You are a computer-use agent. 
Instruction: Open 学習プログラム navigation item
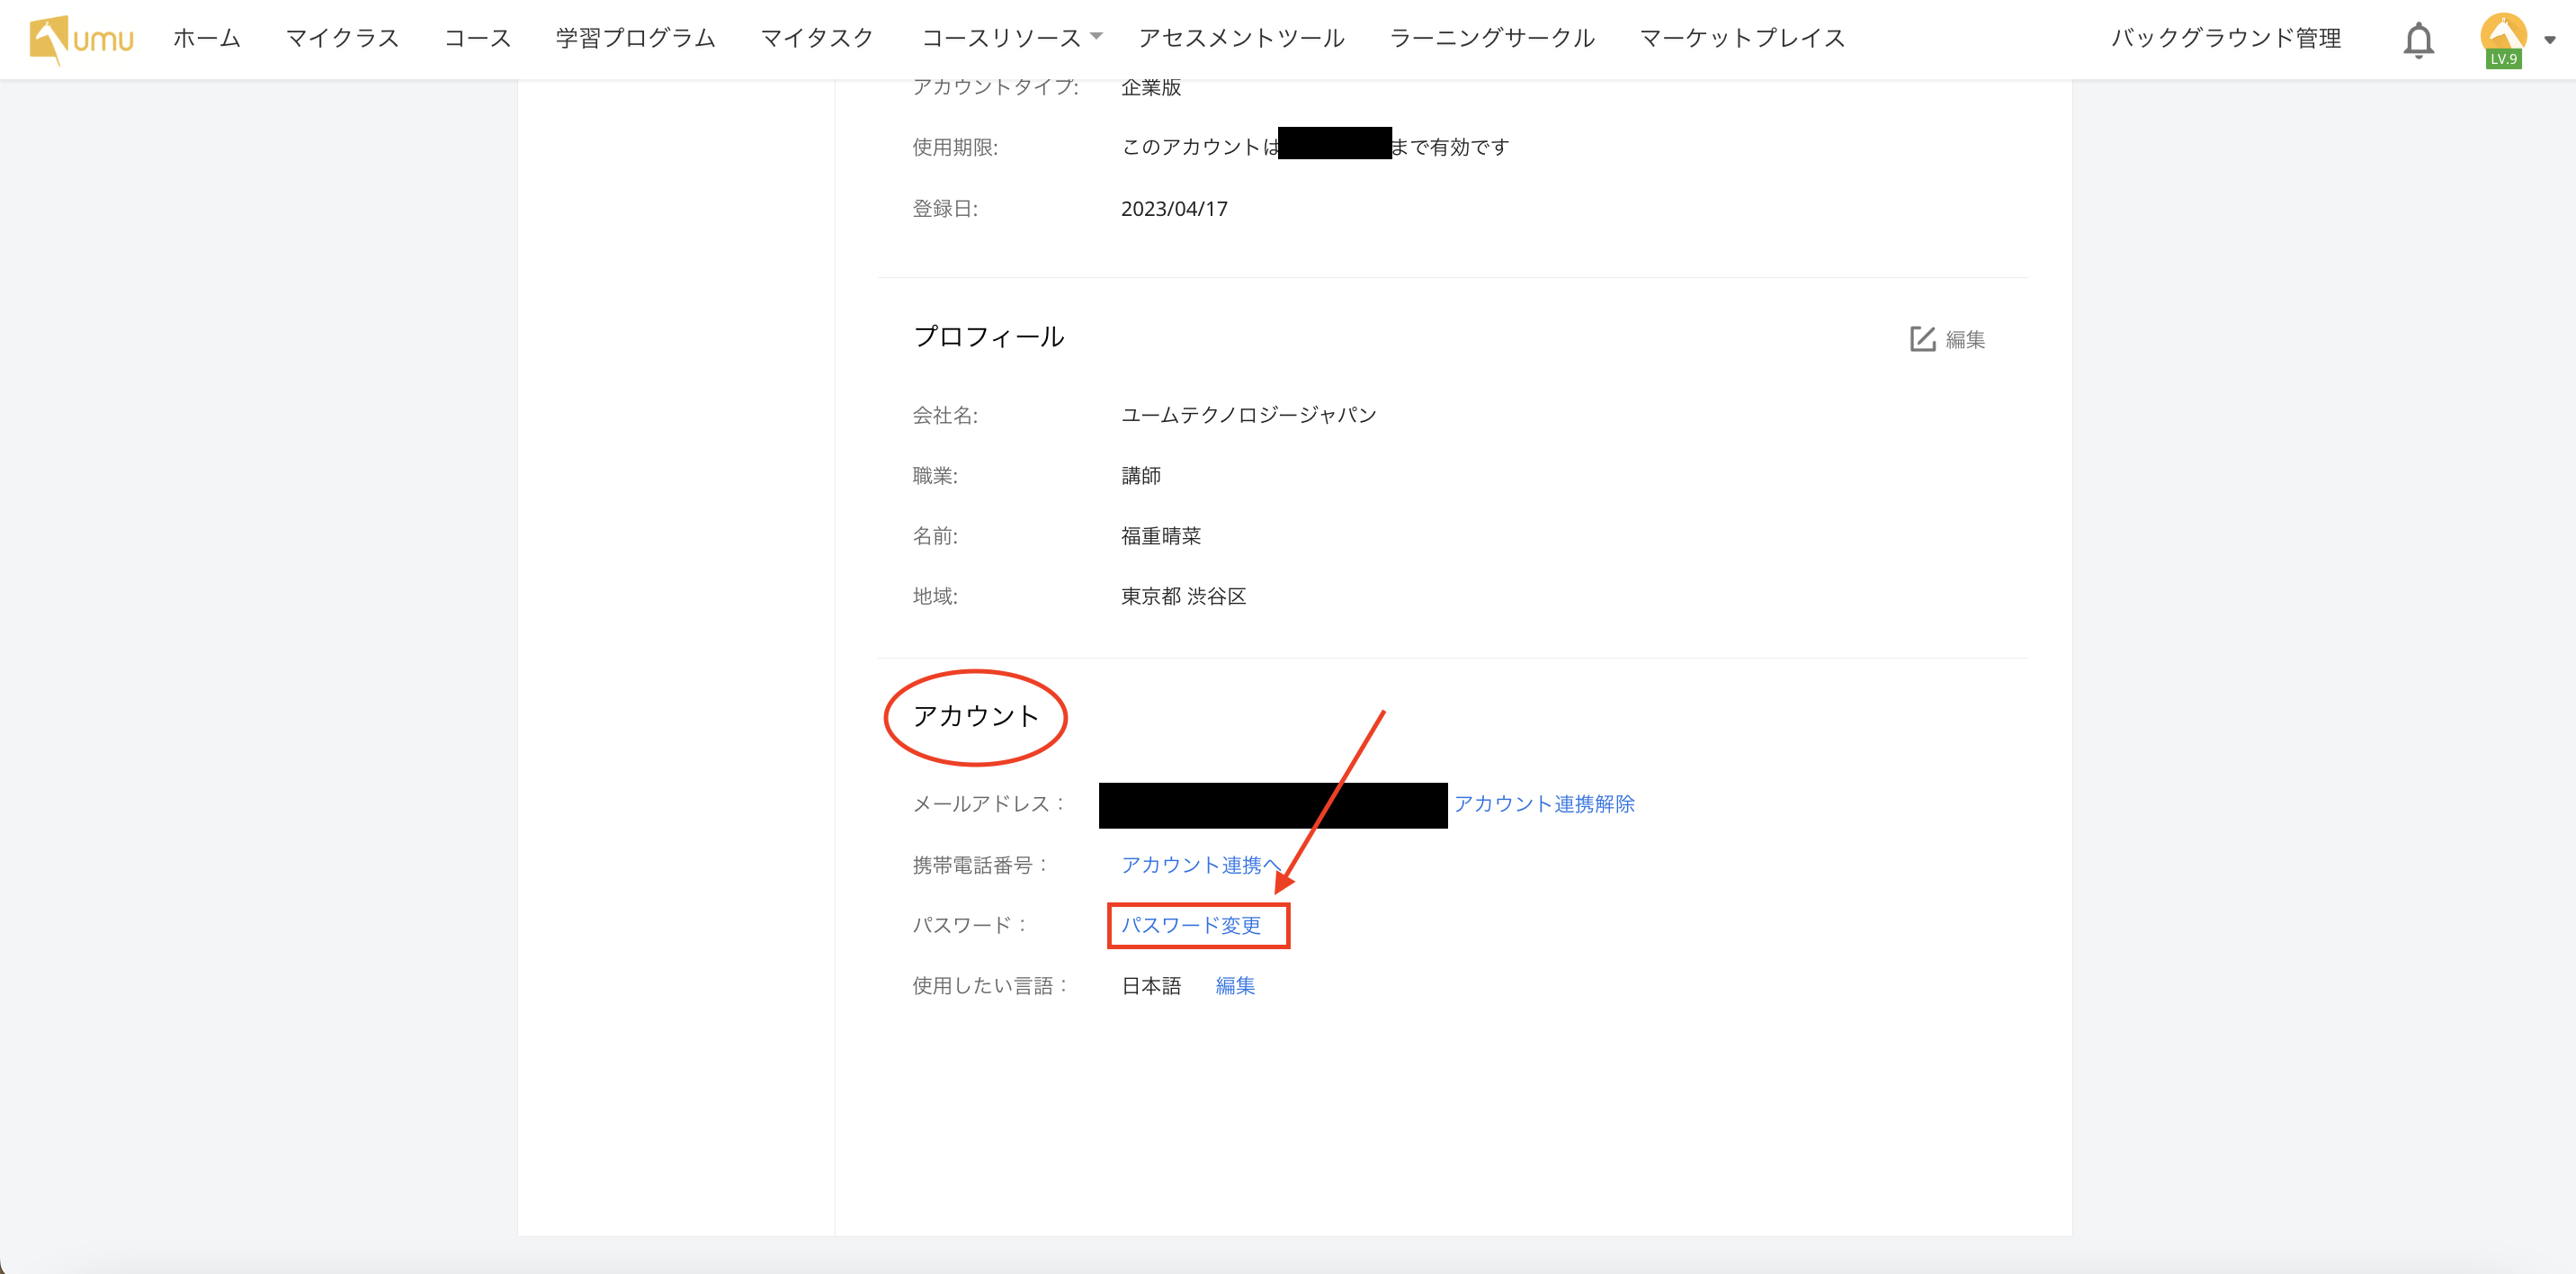click(x=635, y=38)
